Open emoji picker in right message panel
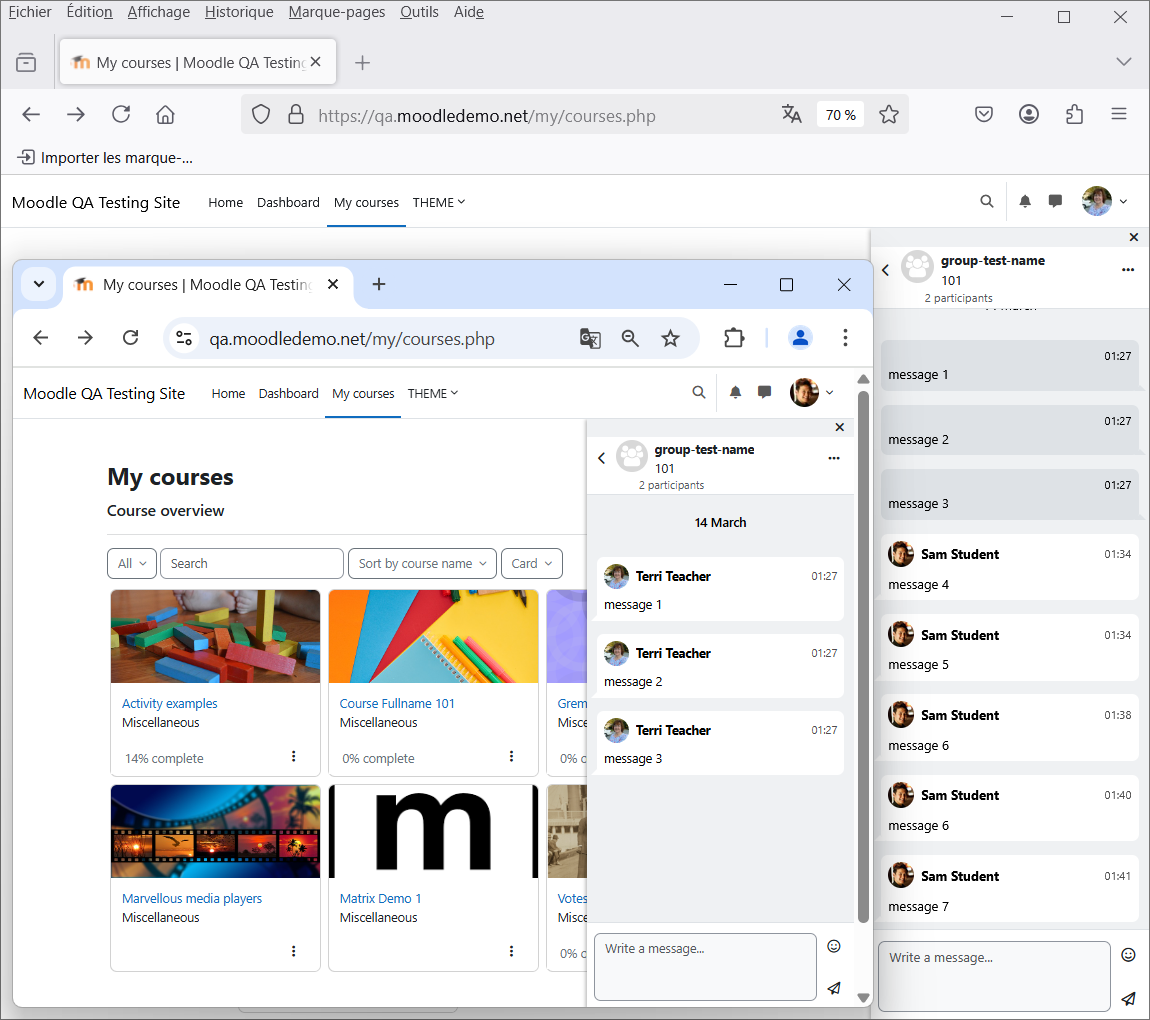Image resolution: width=1150 pixels, height=1020 pixels. [x=1129, y=955]
